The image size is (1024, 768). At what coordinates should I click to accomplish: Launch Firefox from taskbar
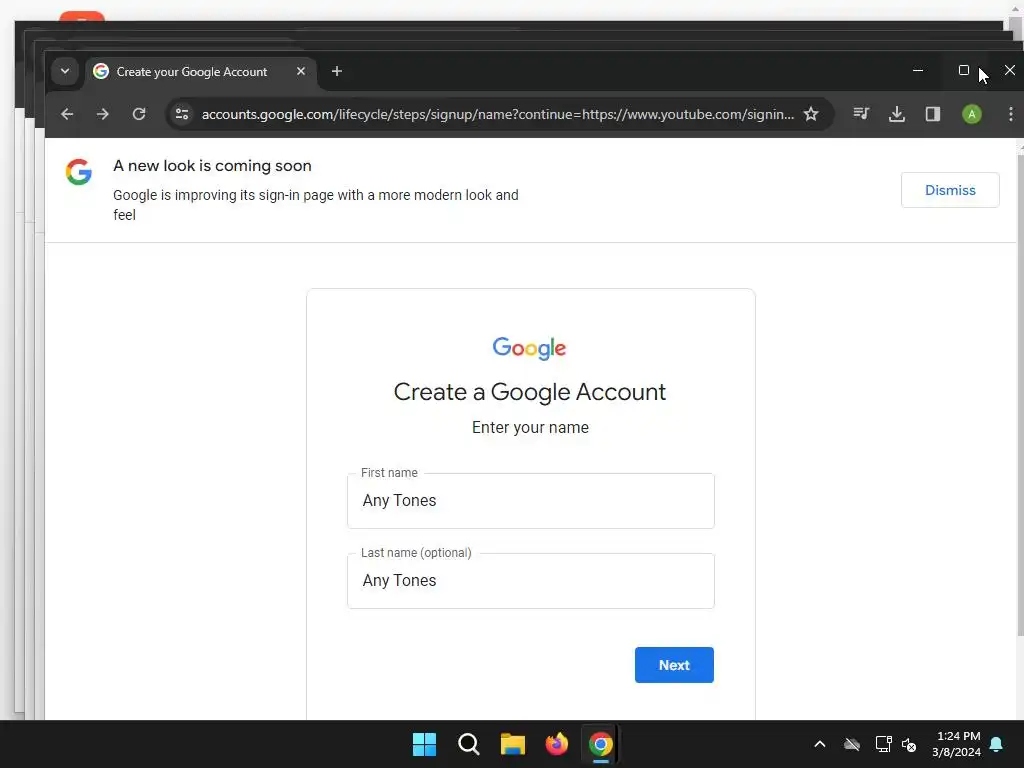pyautogui.click(x=556, y=744)
